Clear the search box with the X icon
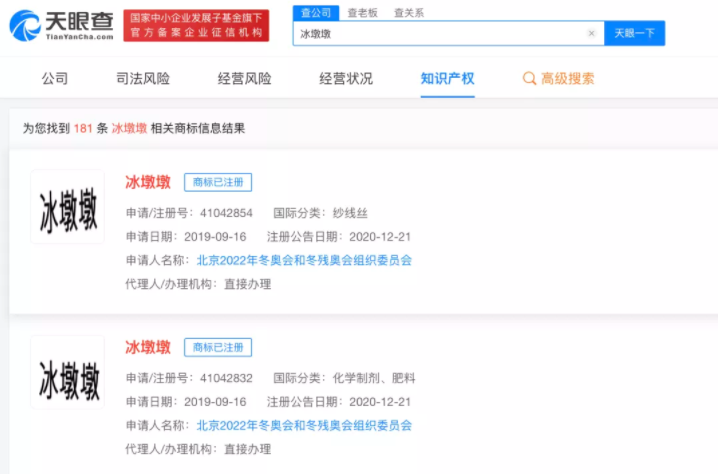 pos(591,33)
